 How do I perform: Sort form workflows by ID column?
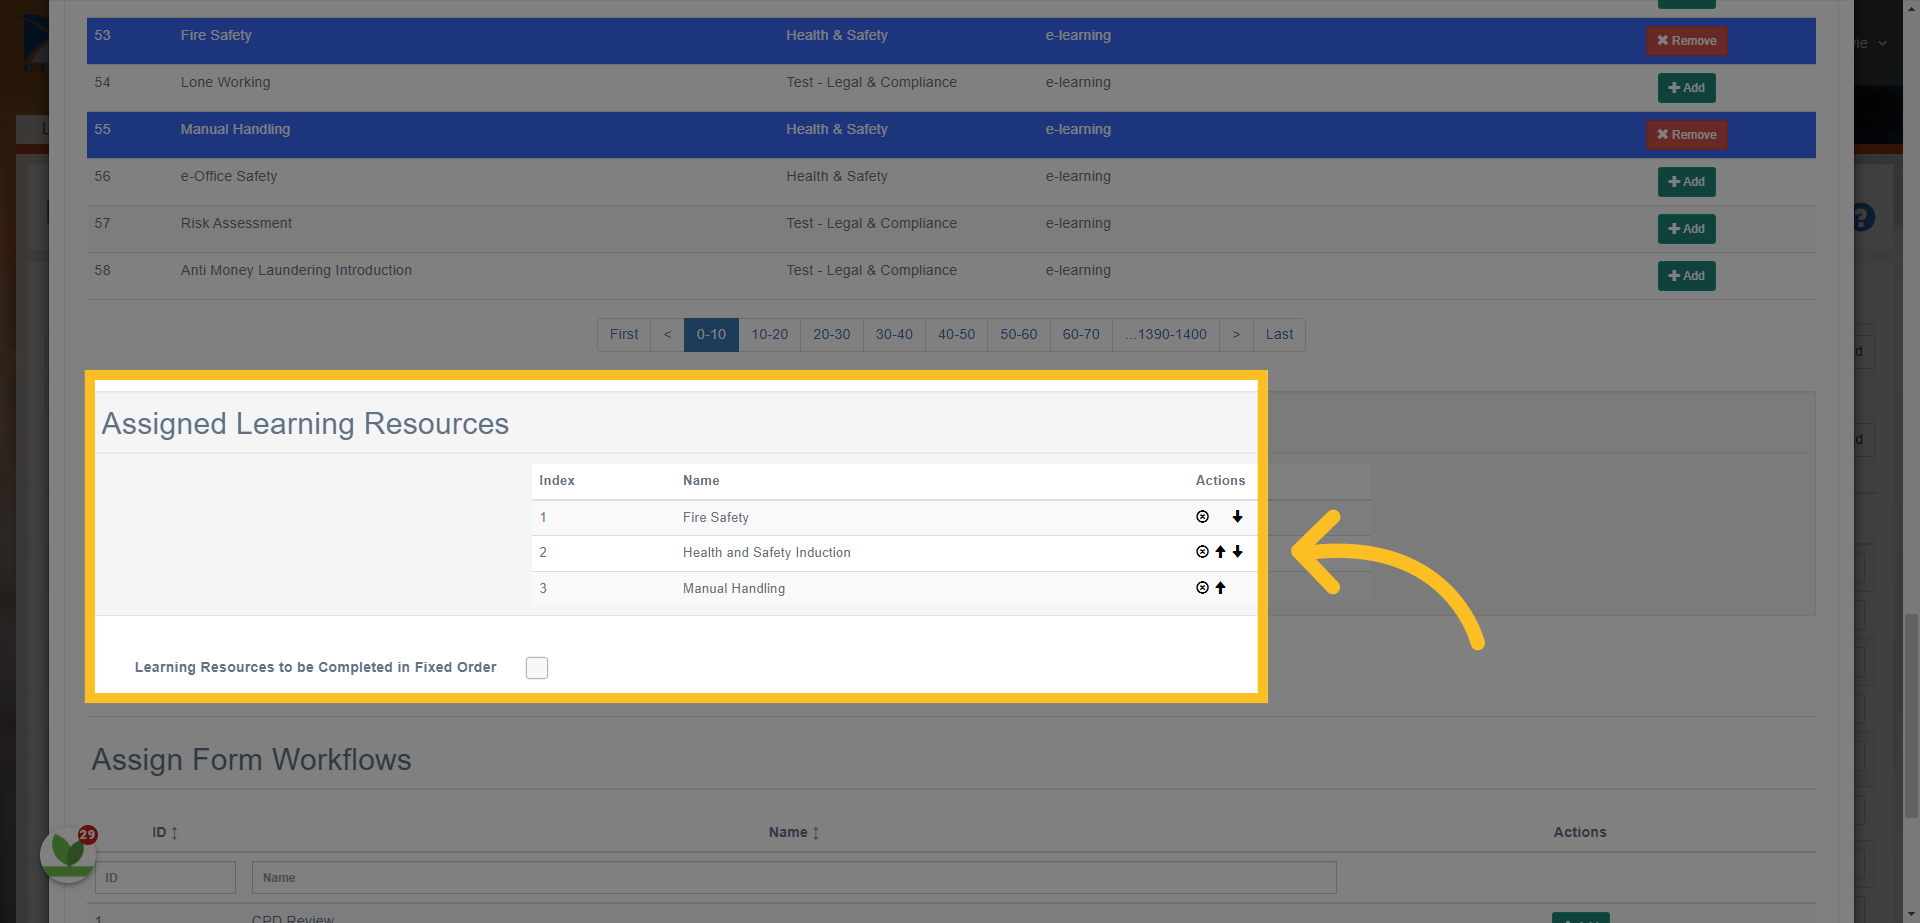(165, 832)
